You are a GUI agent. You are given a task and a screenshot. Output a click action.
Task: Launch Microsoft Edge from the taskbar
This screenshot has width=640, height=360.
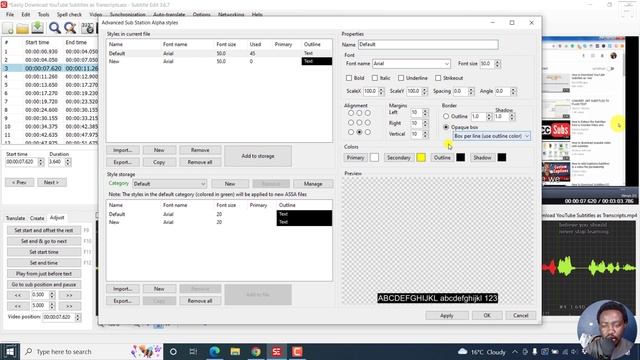pyautogui.click(x=215, y=351)
